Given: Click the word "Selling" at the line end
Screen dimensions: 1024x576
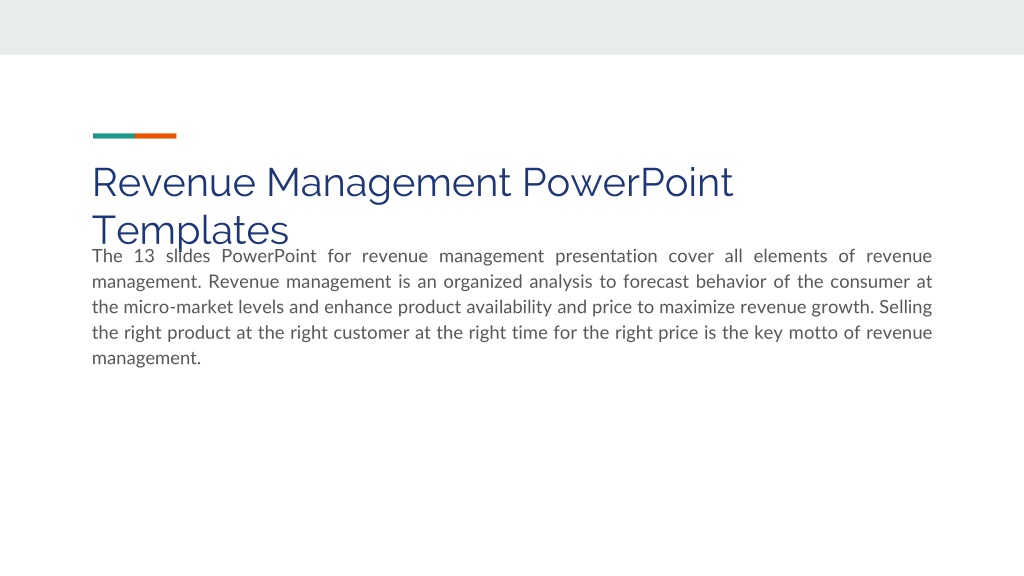Looking at the screenshot, I should tap(906, 308).
